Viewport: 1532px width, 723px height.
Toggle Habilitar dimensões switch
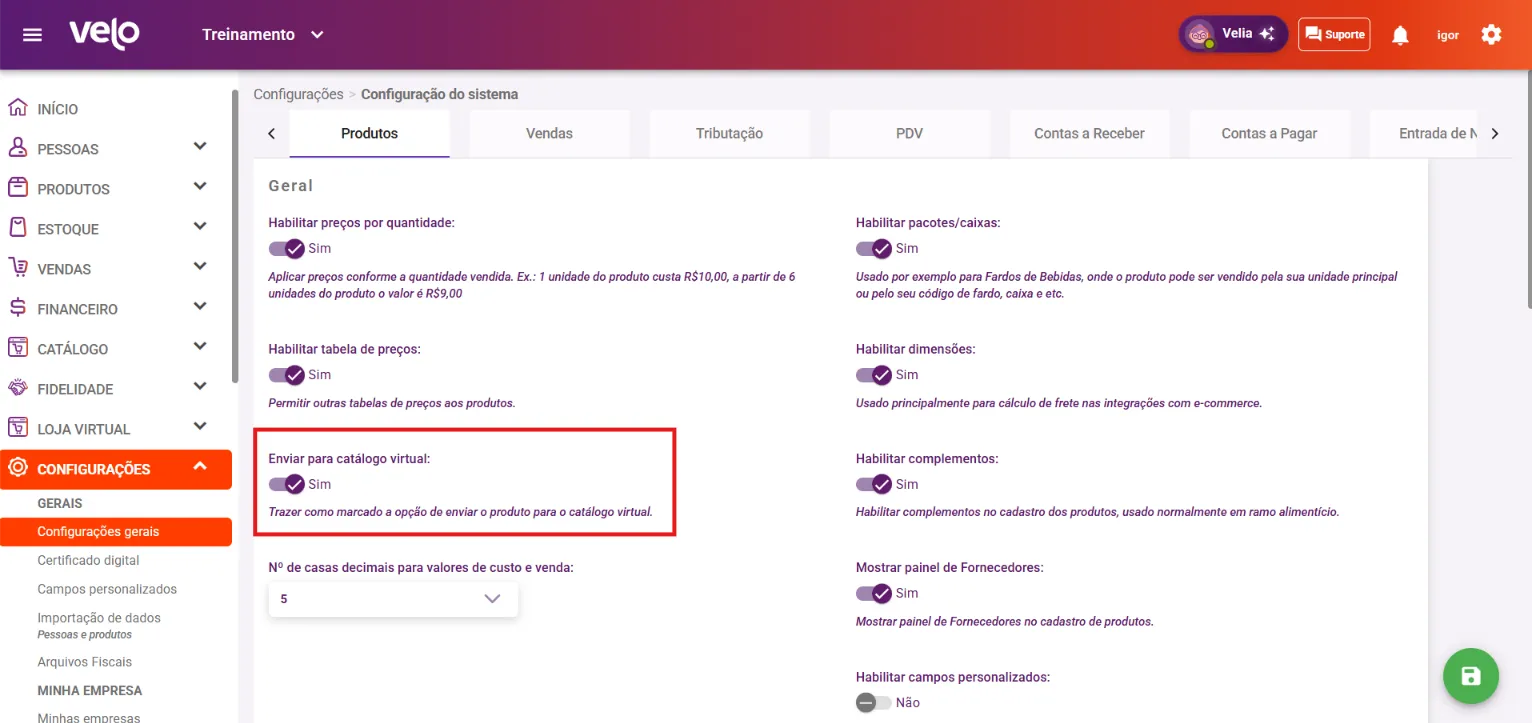873,375
